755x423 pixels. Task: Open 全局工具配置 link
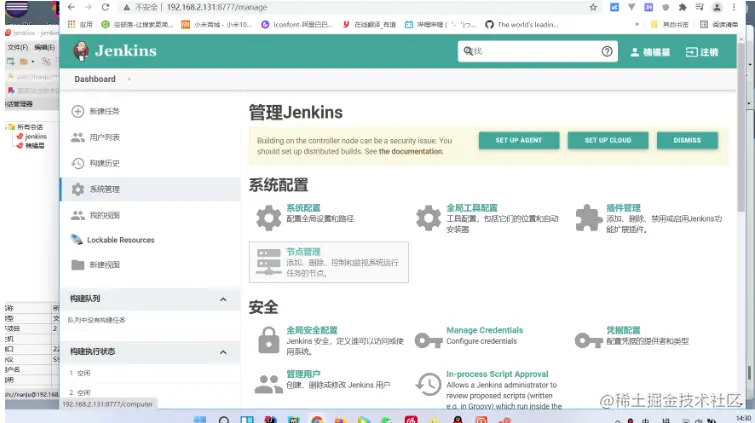point(471,208)
